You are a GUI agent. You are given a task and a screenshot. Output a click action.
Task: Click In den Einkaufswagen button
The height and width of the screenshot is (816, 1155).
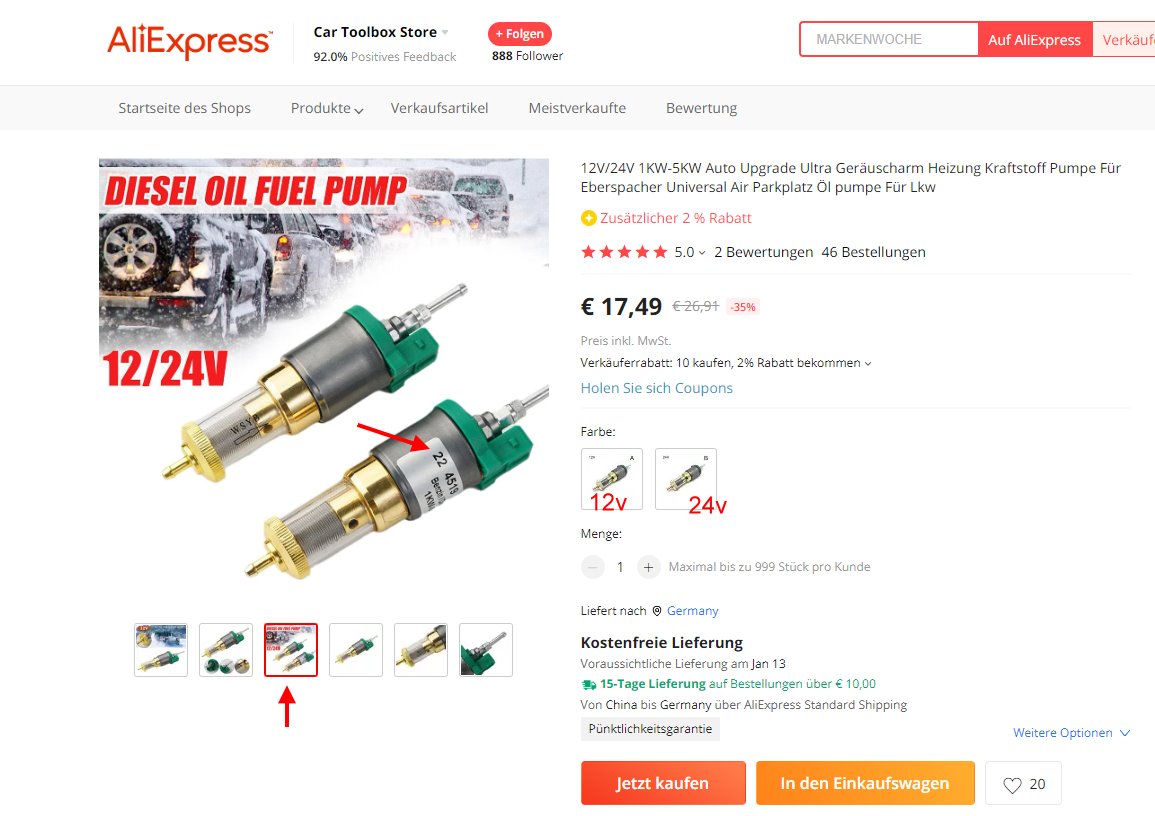[x=865, y=783]
